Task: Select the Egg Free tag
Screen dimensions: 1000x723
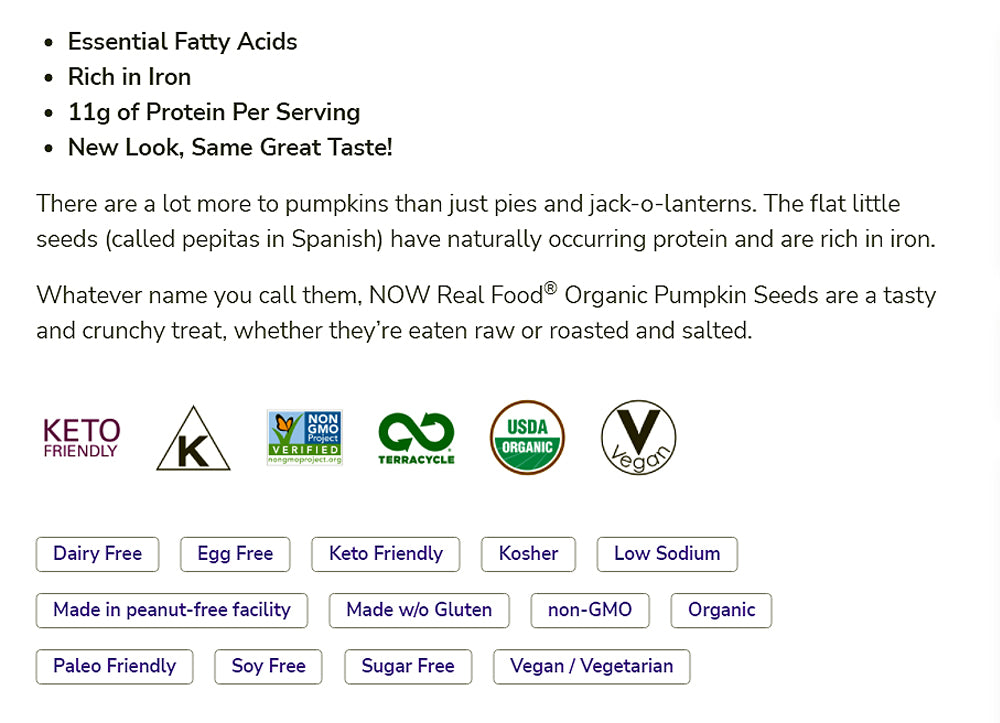Action: point(235,554)
